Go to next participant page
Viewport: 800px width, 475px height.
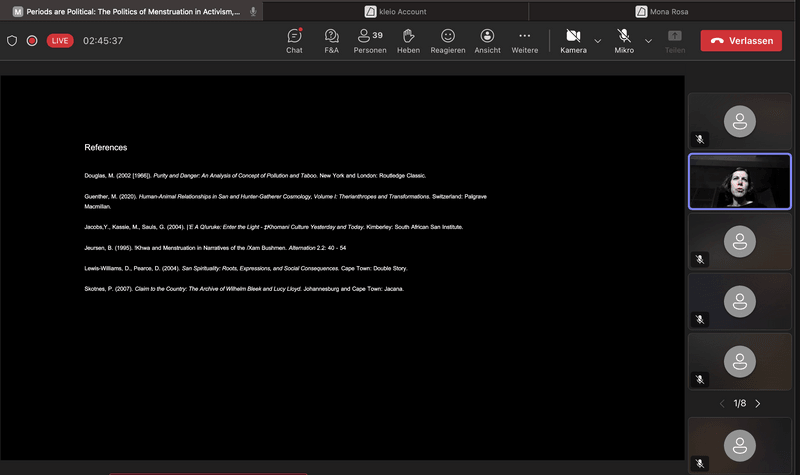[x=758, y=404]
